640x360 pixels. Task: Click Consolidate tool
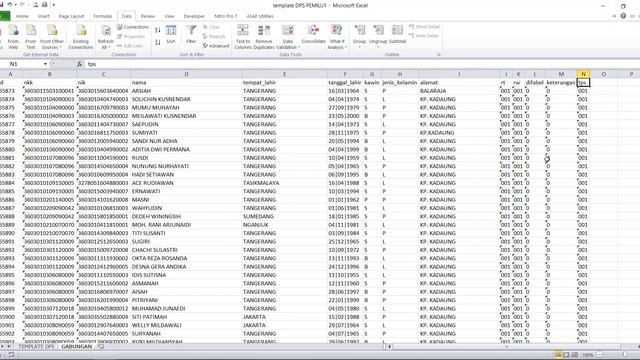[x=313, y=35]
